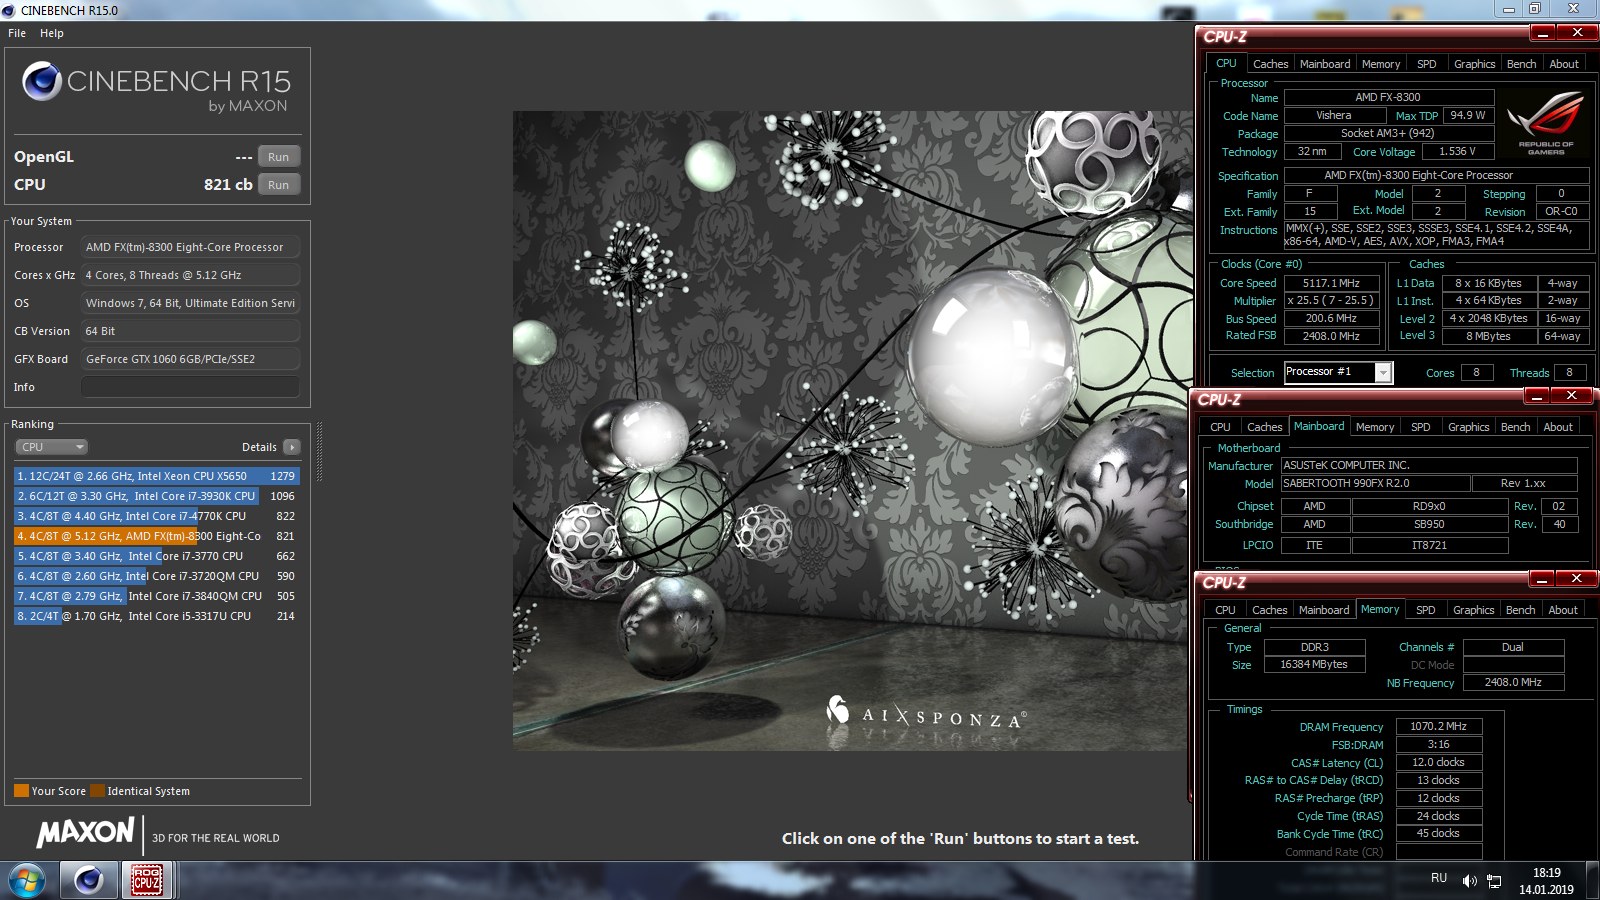Open the Processor #1 selection dropdown
The image size is (1600, 900).
point(1338,372)
